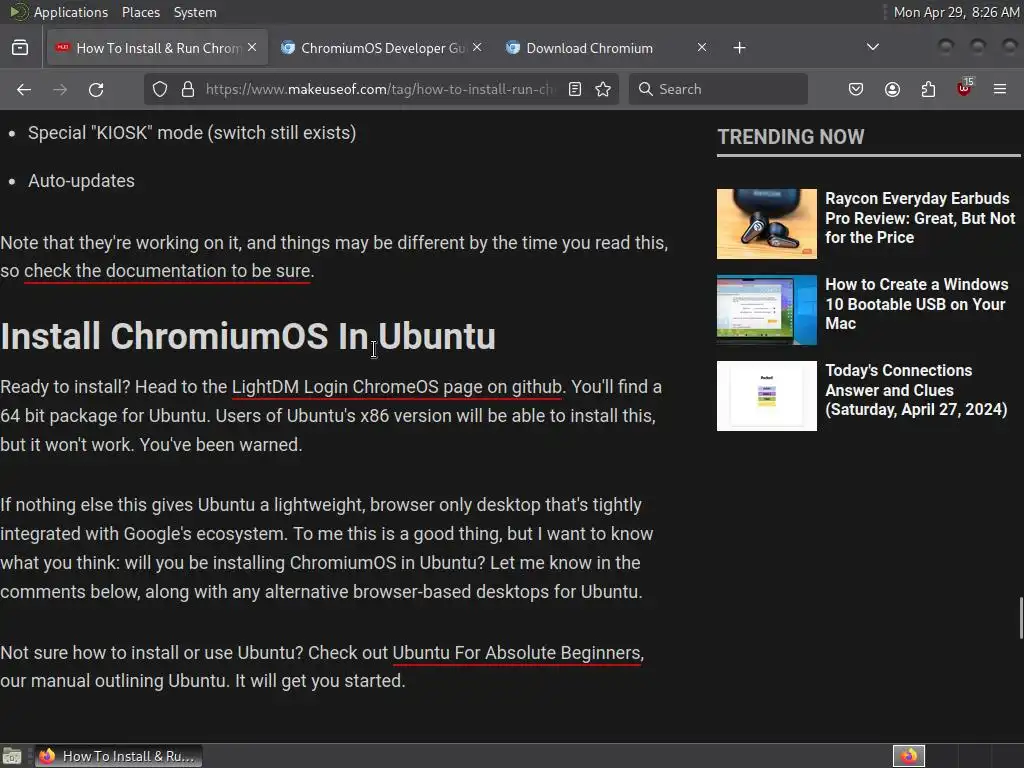Open Pocket save icon
Screen dimensions: 1024x768
856,89
